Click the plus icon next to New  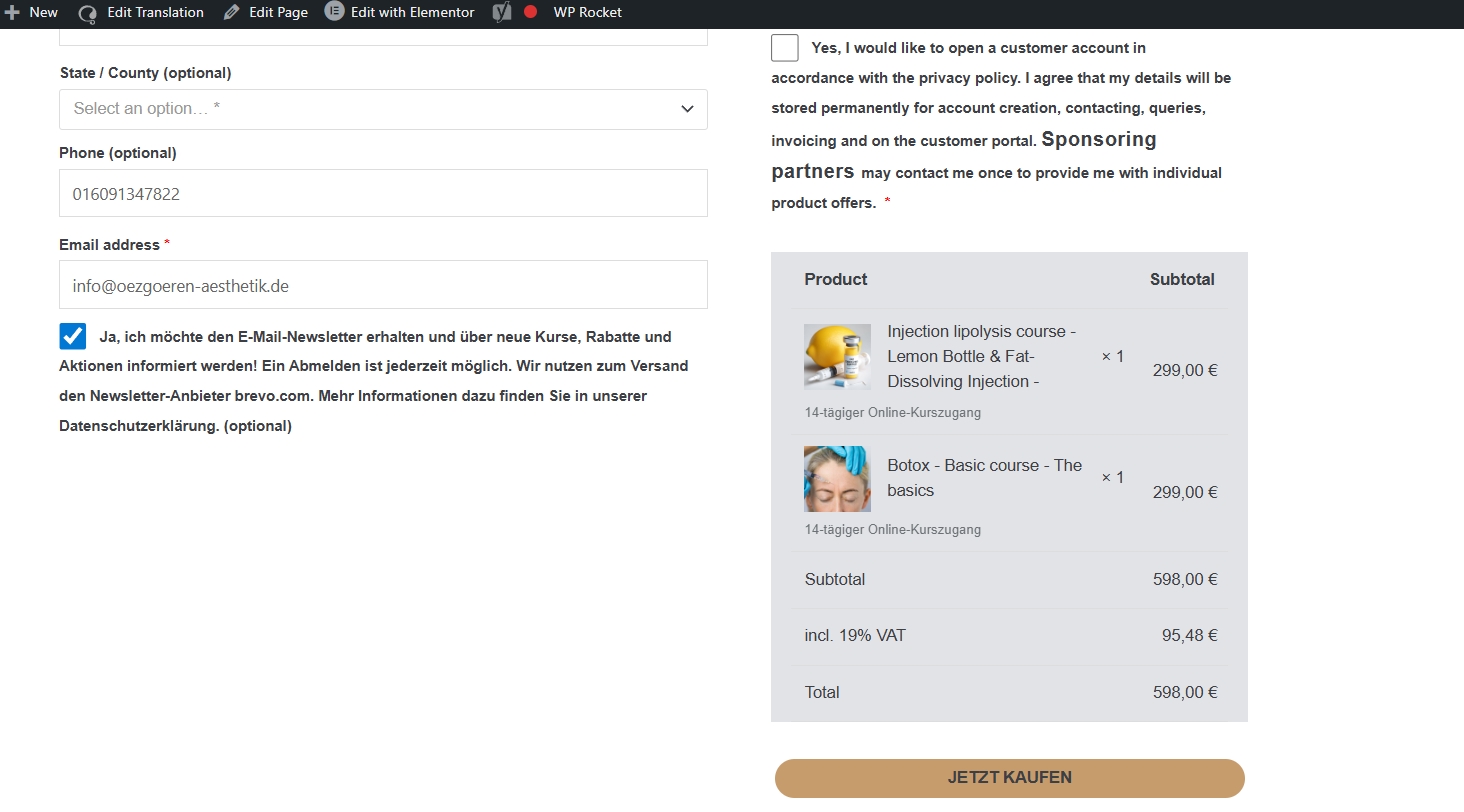pos(12,12)
